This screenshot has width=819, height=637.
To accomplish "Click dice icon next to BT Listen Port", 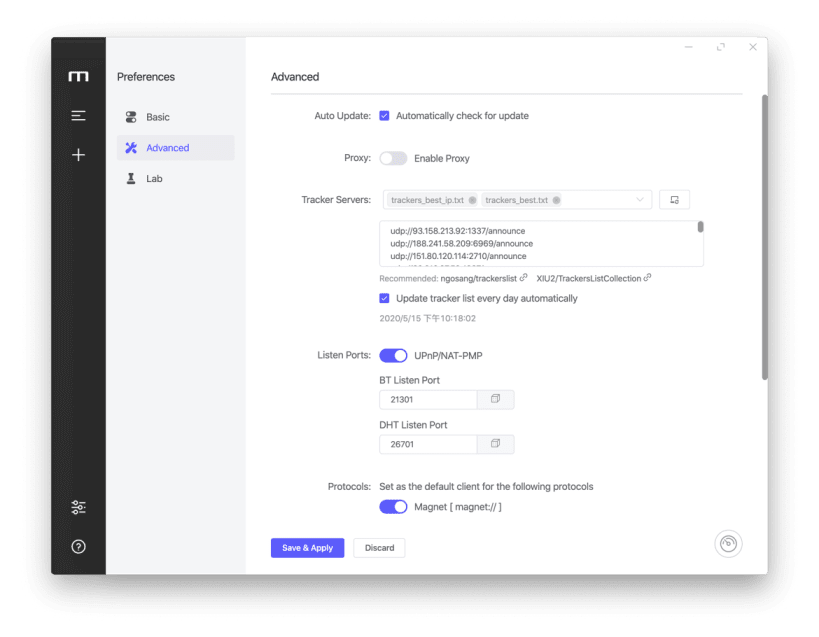I will [x=495, y=399].
